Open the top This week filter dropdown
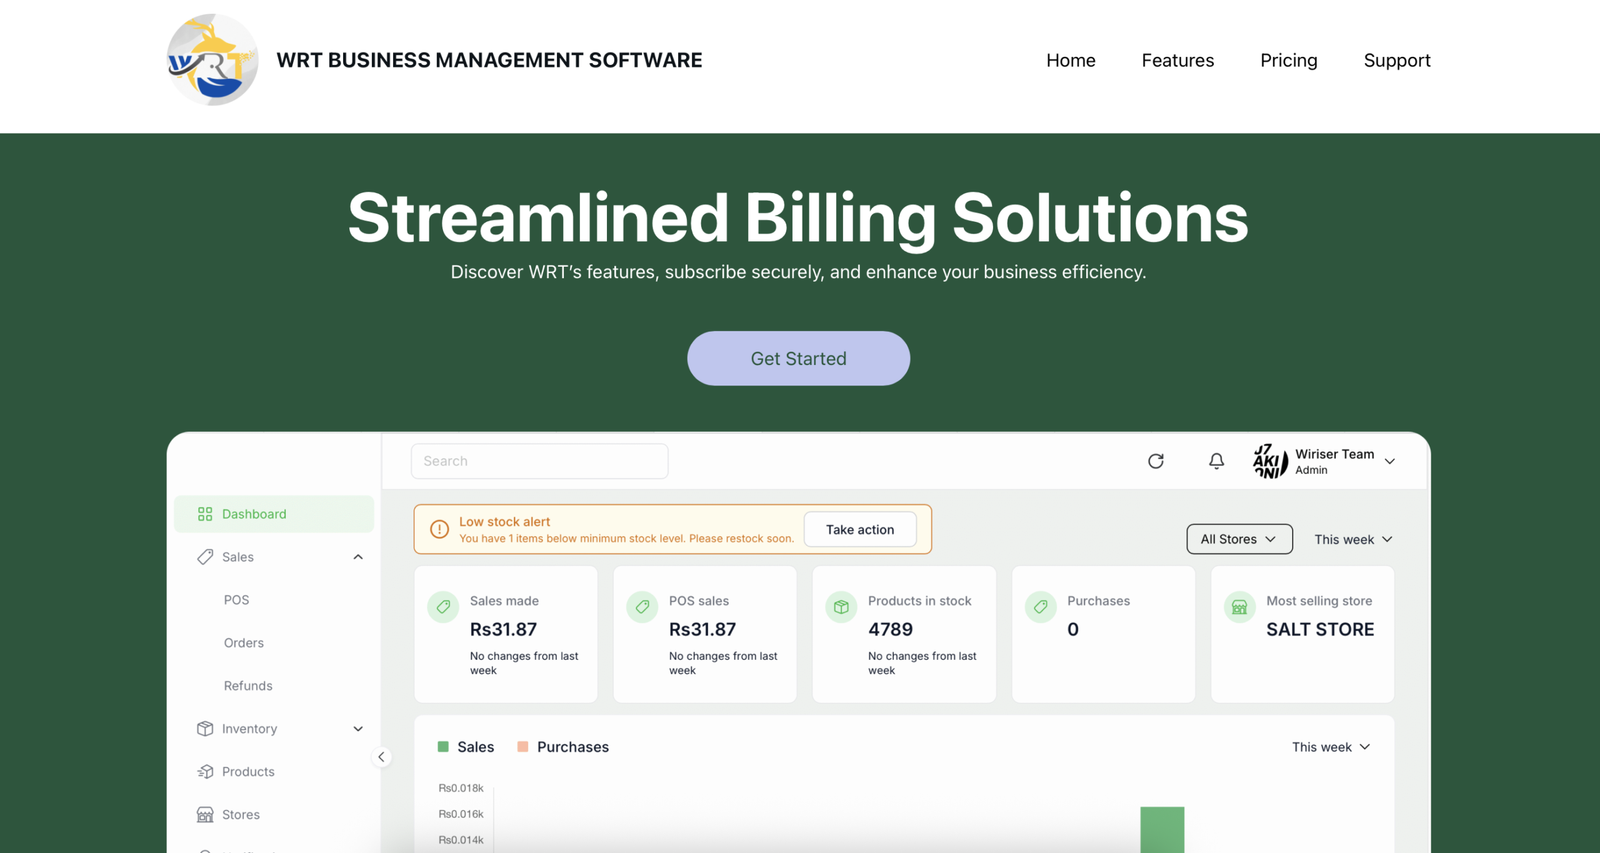 click(x=1352, y=539)
